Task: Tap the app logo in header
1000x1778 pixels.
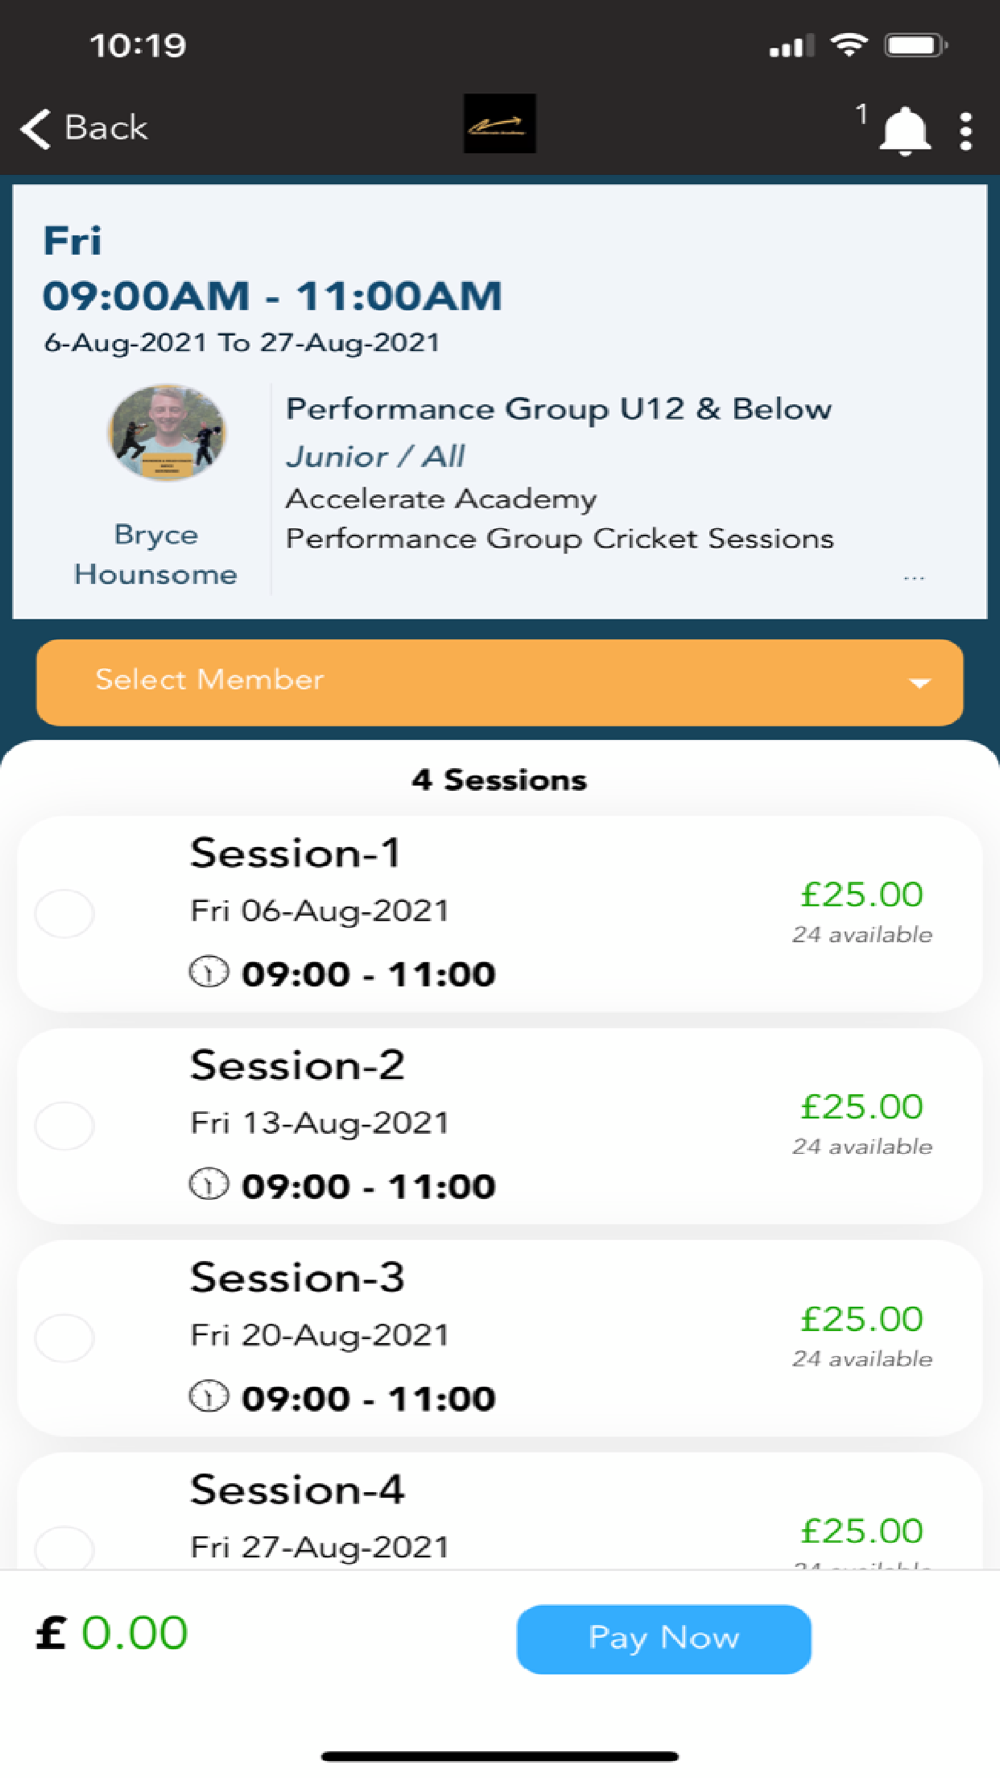Action: tap(499, 124)
